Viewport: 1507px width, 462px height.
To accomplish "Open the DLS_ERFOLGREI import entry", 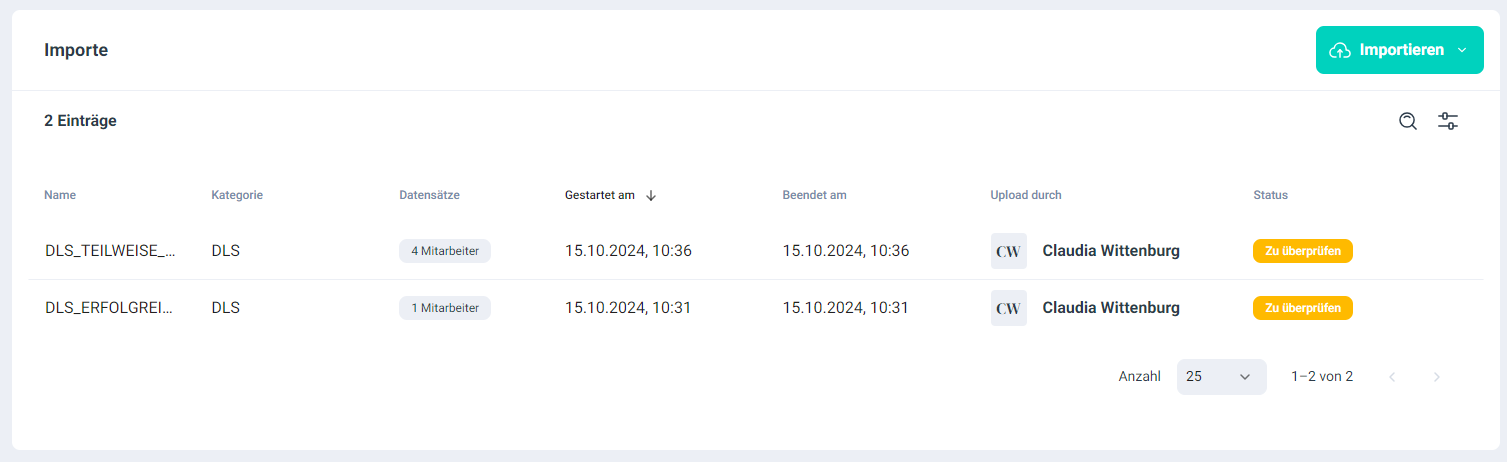I will pos(109,308).
